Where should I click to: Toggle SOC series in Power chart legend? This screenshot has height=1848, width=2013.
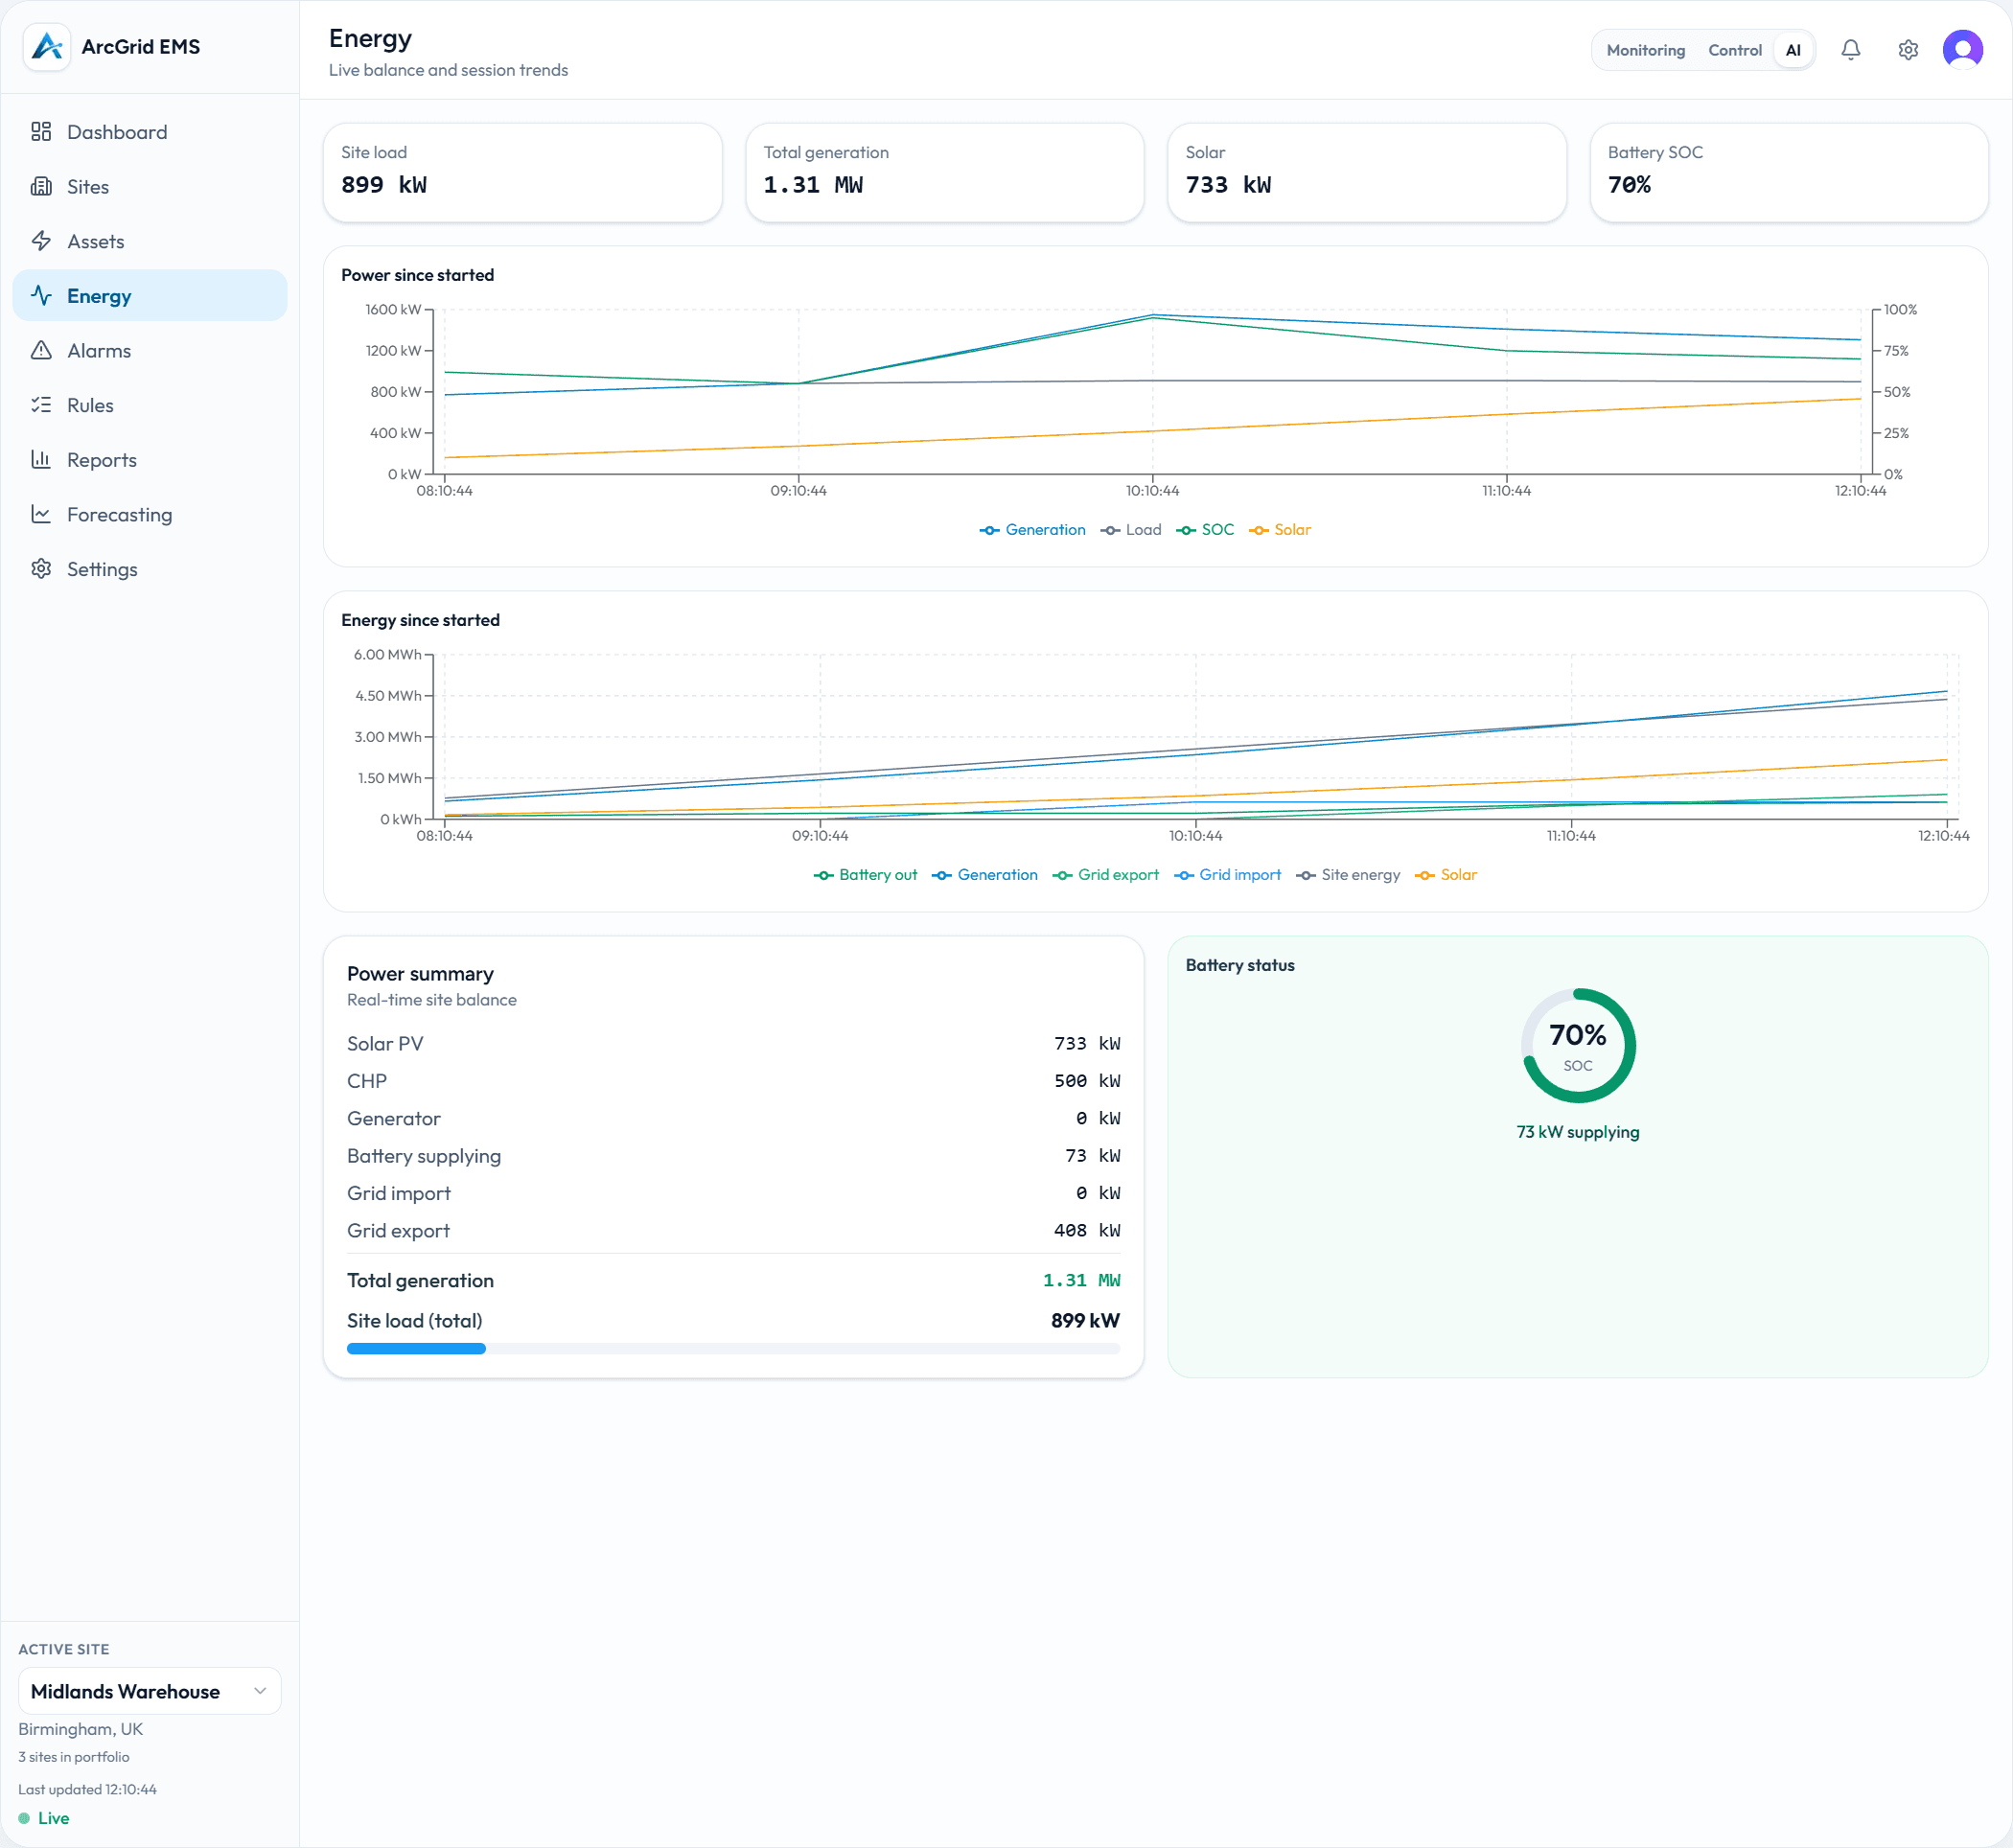(1205, 530)
